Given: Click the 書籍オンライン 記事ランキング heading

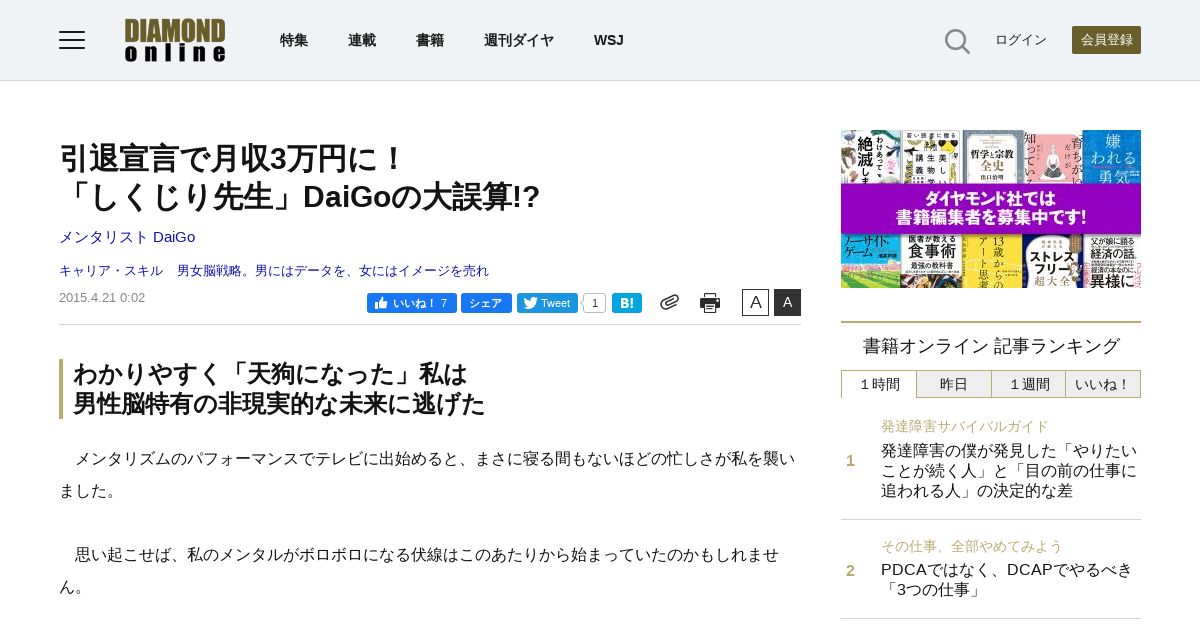Looking at the screenshot, I should tap(991, 346).
